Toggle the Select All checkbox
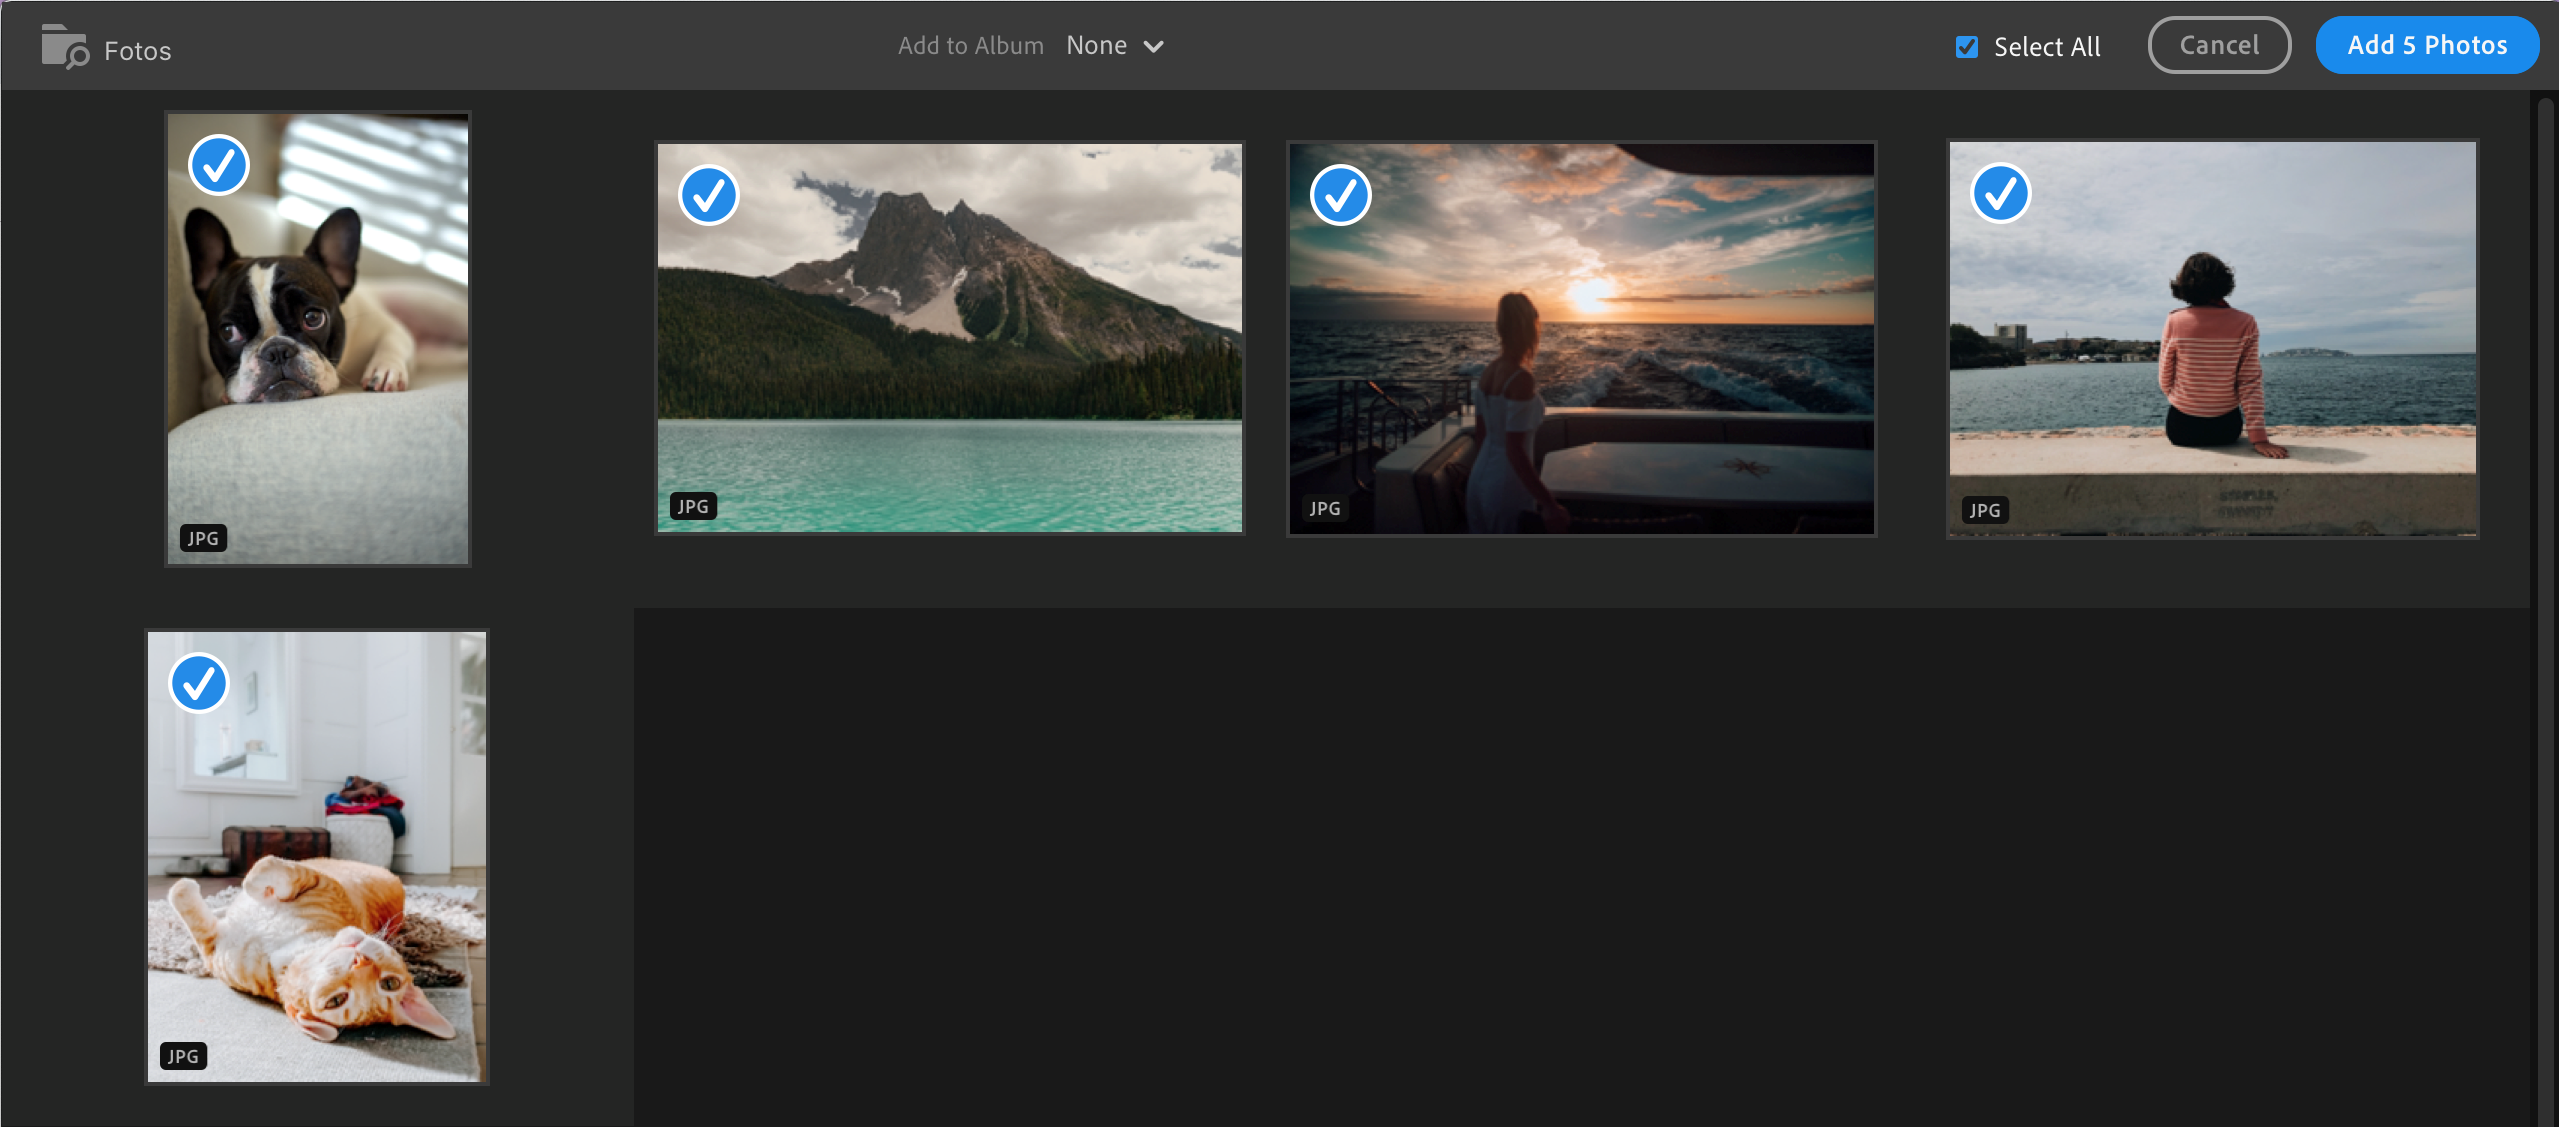2559x1127 pixels. (1966, 47)
